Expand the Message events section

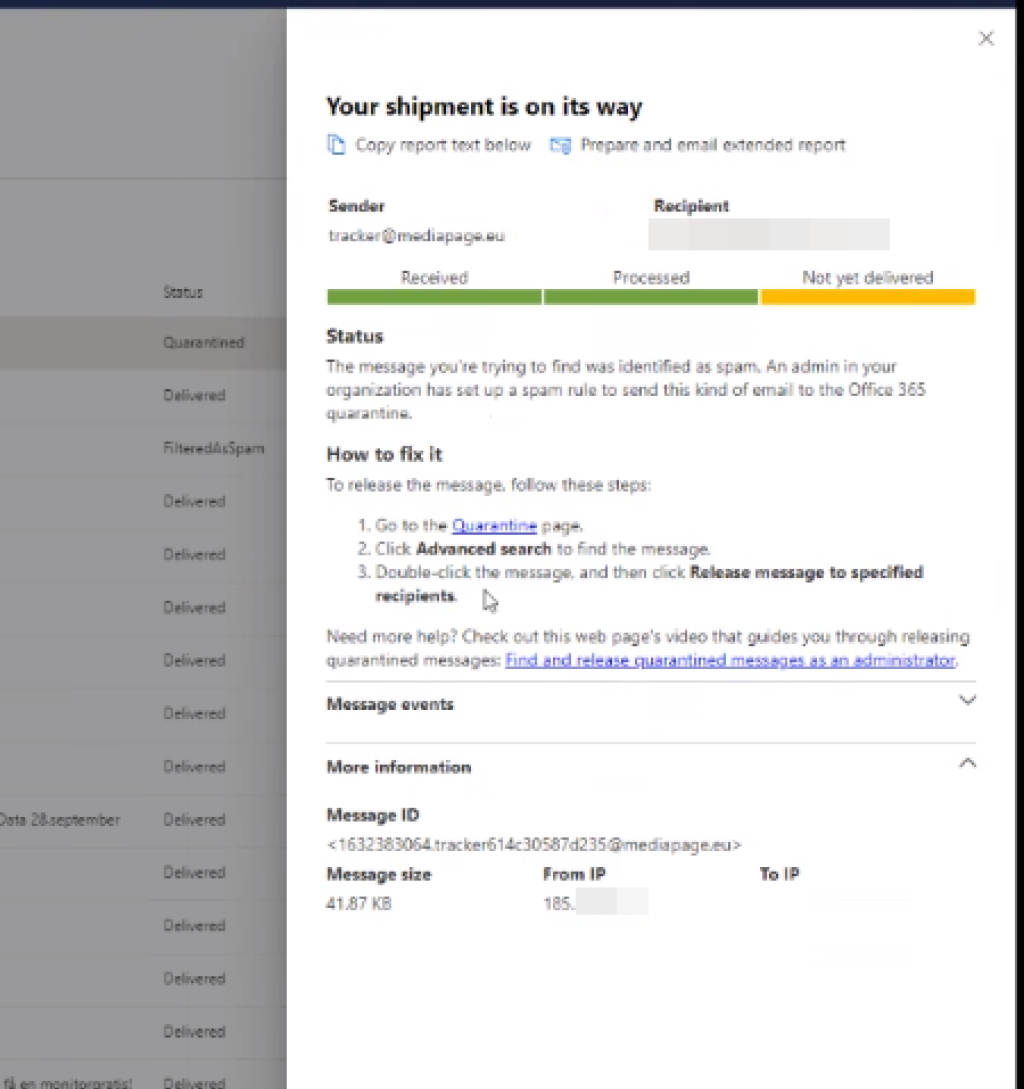coord(389,704)
